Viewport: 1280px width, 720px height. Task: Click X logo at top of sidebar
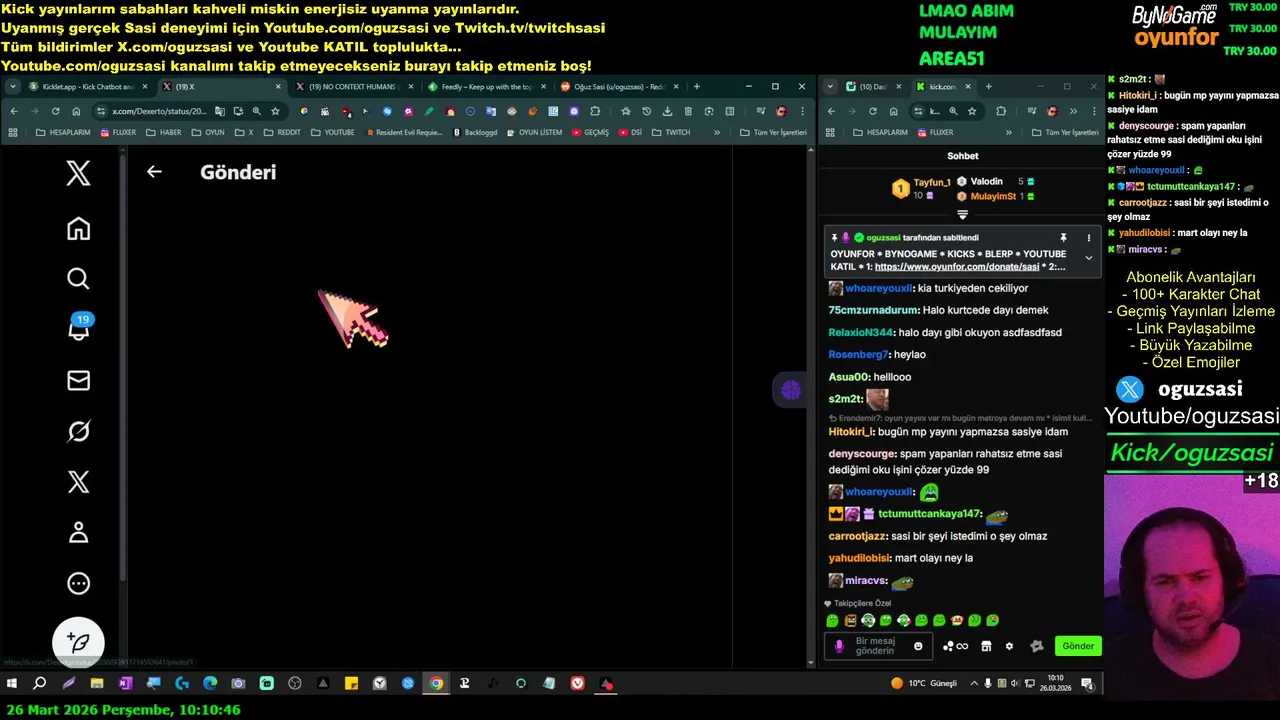78,174
